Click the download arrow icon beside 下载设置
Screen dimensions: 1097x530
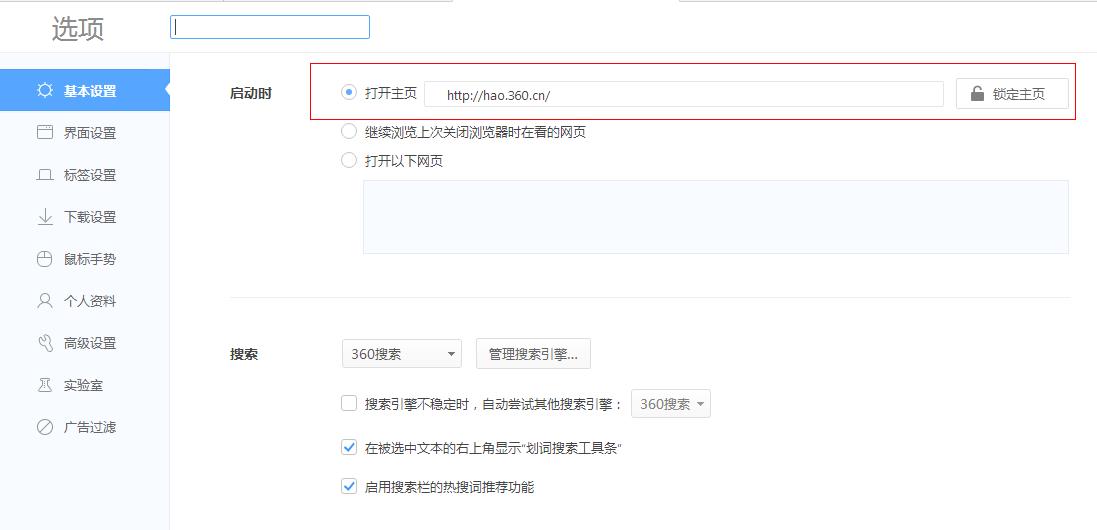[x=45, y=217]
